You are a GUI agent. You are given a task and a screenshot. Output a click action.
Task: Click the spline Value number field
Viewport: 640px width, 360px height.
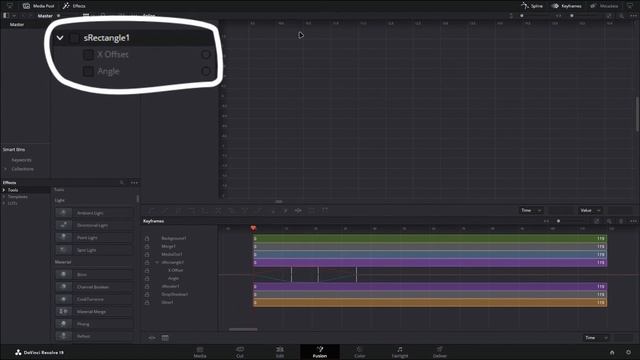[x=620, y=211]
